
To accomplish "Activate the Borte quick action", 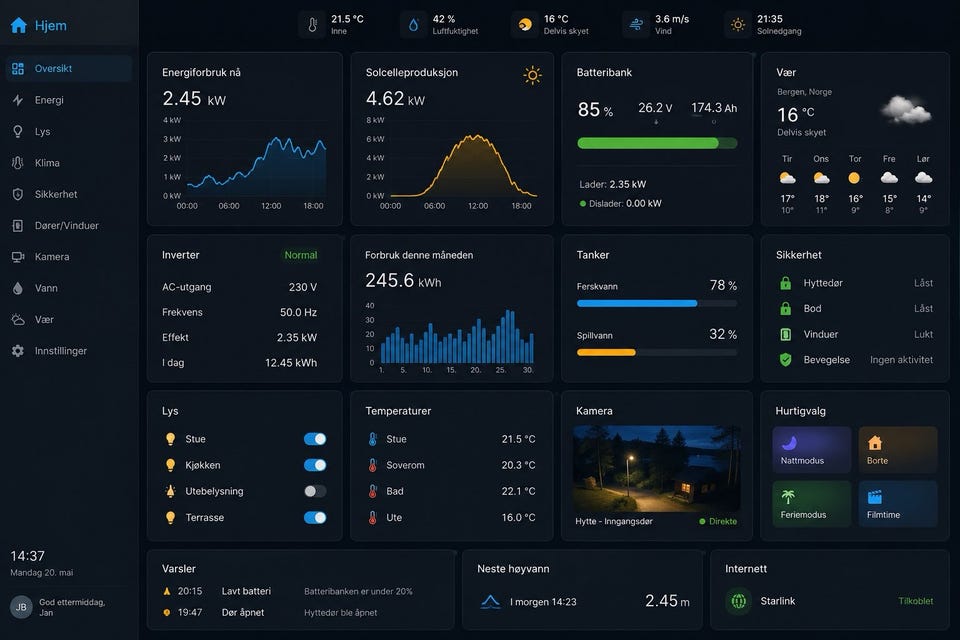I will point(898,450).
